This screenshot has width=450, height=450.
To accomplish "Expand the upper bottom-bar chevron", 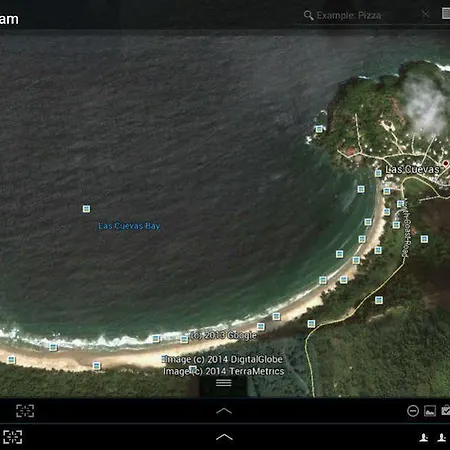I will pyautogui.click(x=224, y=411).
